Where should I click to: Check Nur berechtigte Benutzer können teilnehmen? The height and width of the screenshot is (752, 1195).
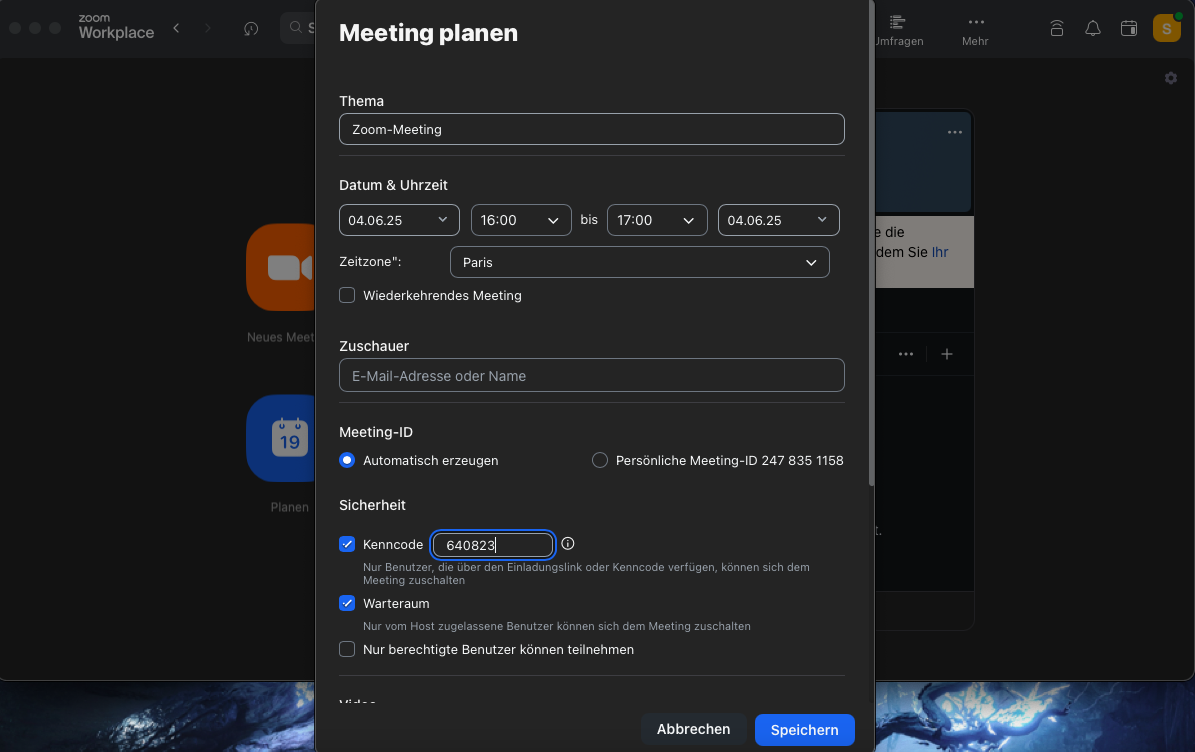click(346, 649)
